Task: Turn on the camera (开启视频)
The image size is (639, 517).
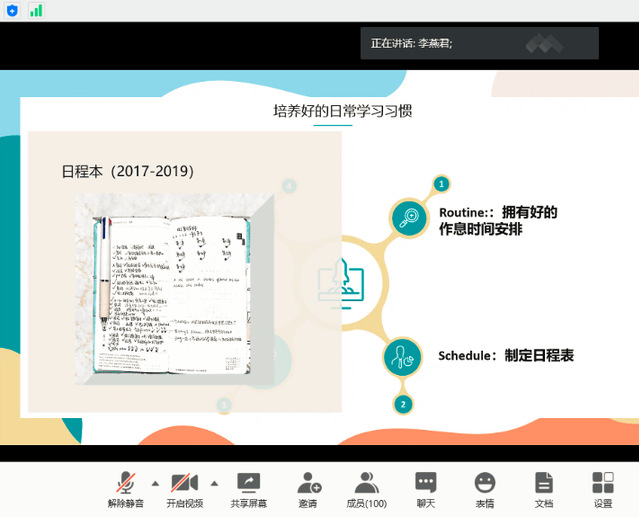Action: point(185,488)
